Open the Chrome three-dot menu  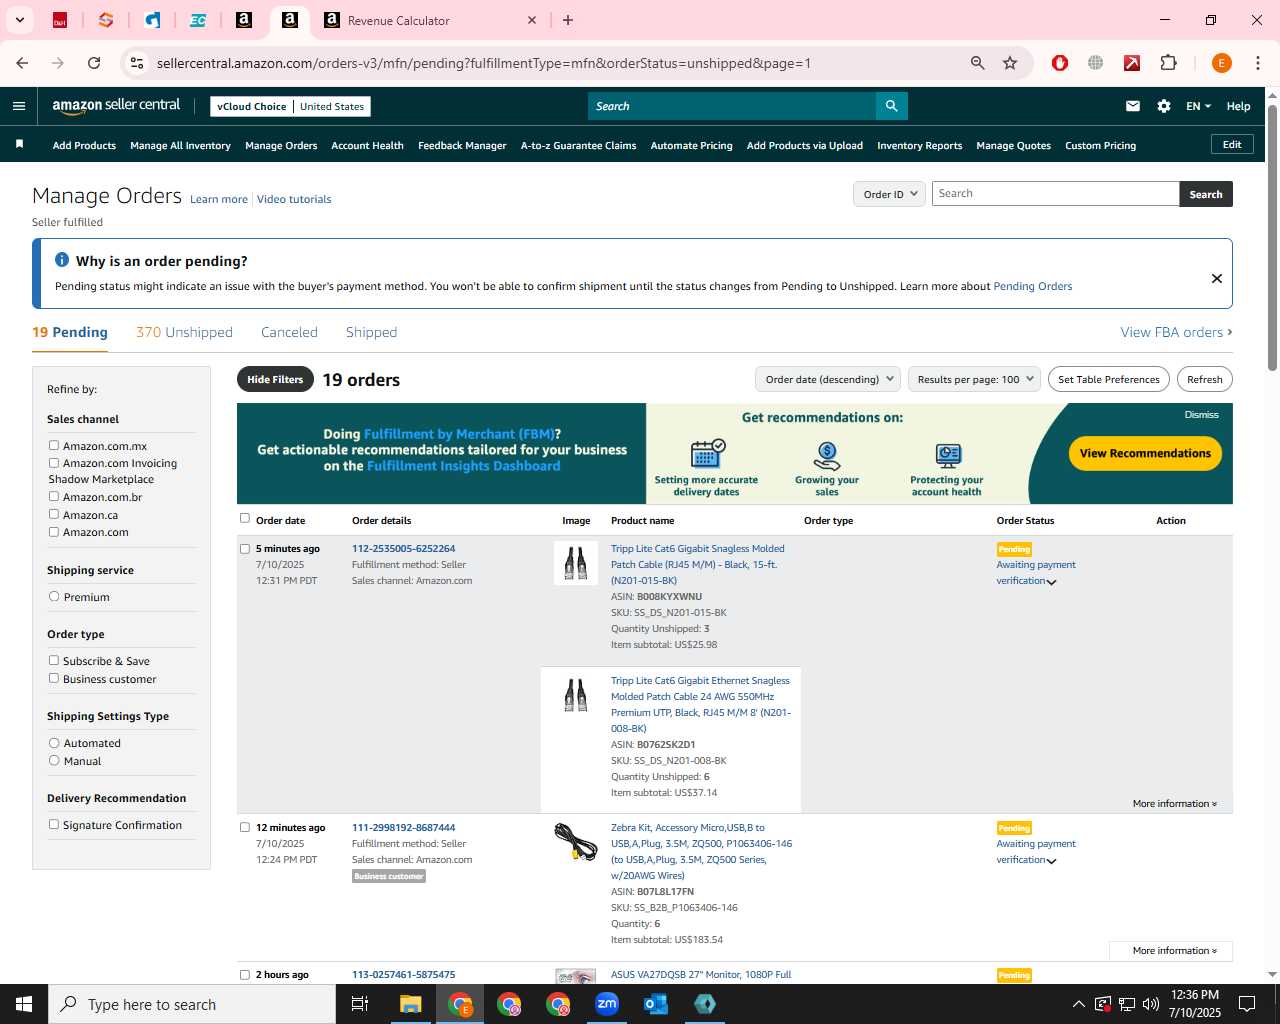[x=1257, y=63]
